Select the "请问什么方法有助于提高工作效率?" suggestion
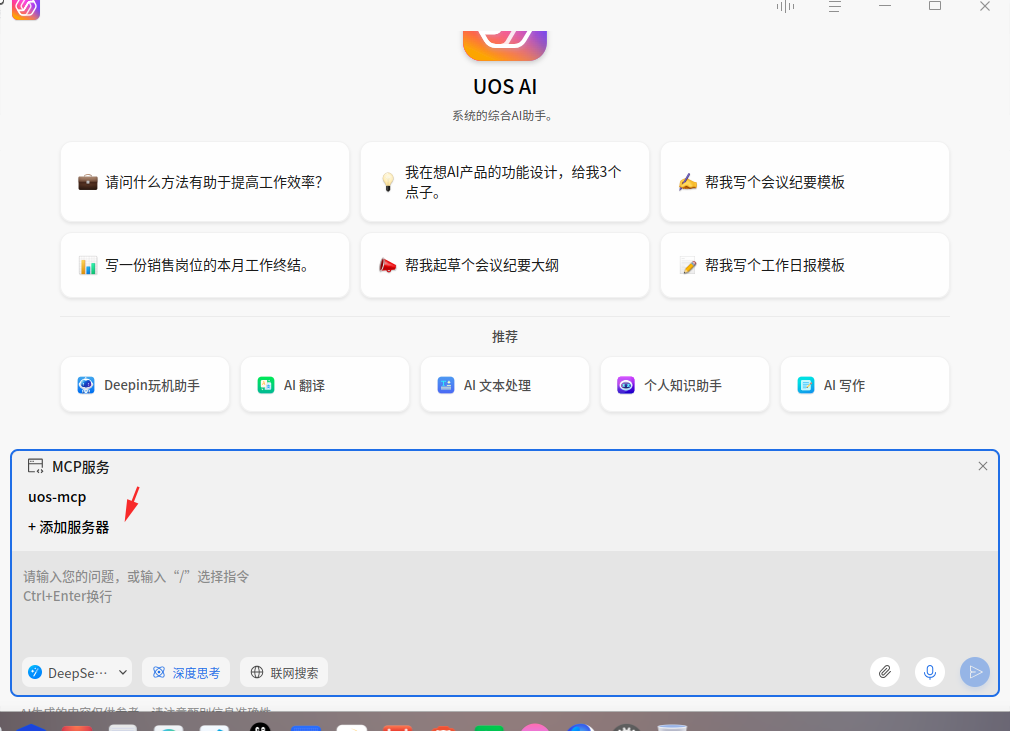The width and height of the screenshot is (1010, 731). pyautogui.click(x=205, y=182)
